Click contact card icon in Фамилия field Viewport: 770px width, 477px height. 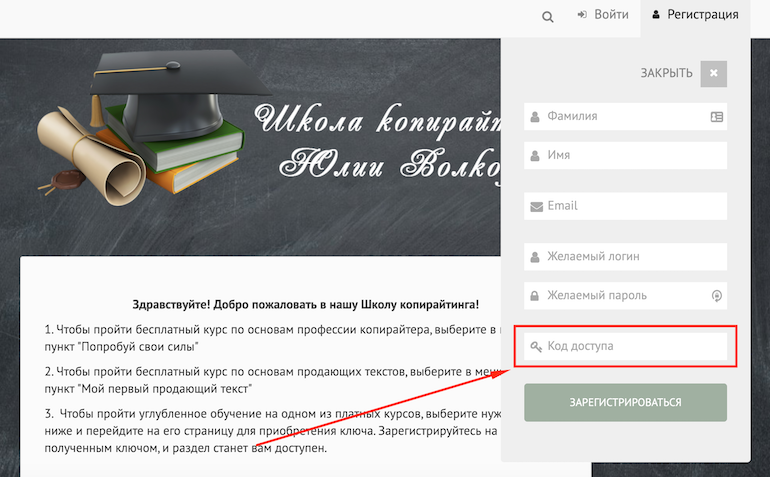pyautogui.click(x=716, y=117)
